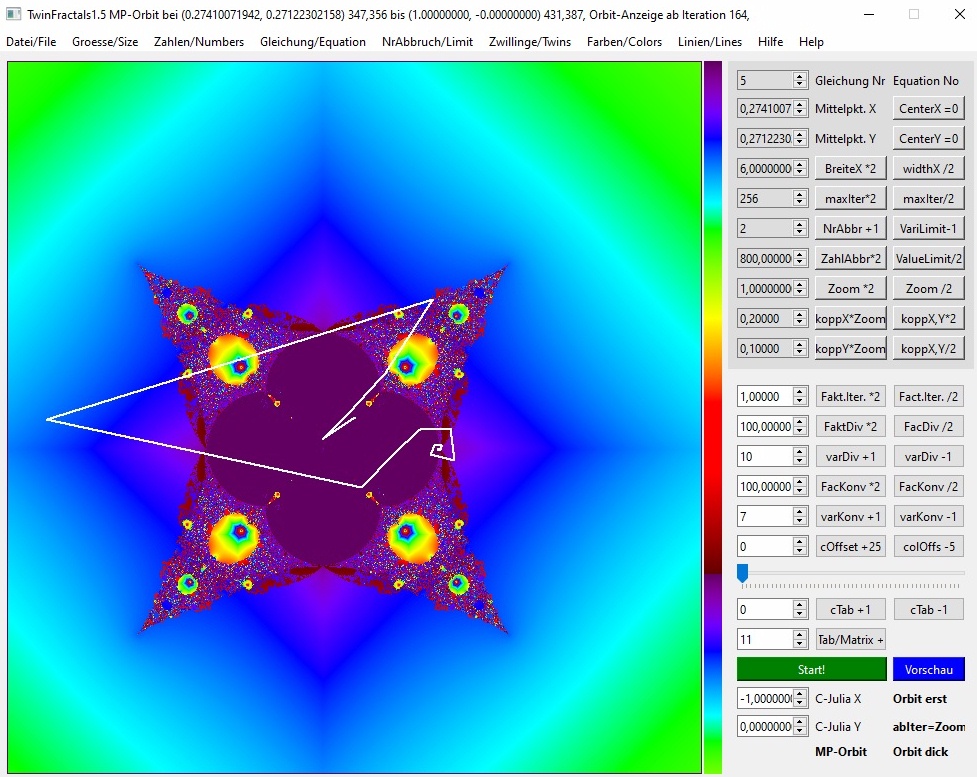Viewport: 977px width, 777px height.
Task: Click the Tab/Matrix + button
Action: [x=851, y=639]
